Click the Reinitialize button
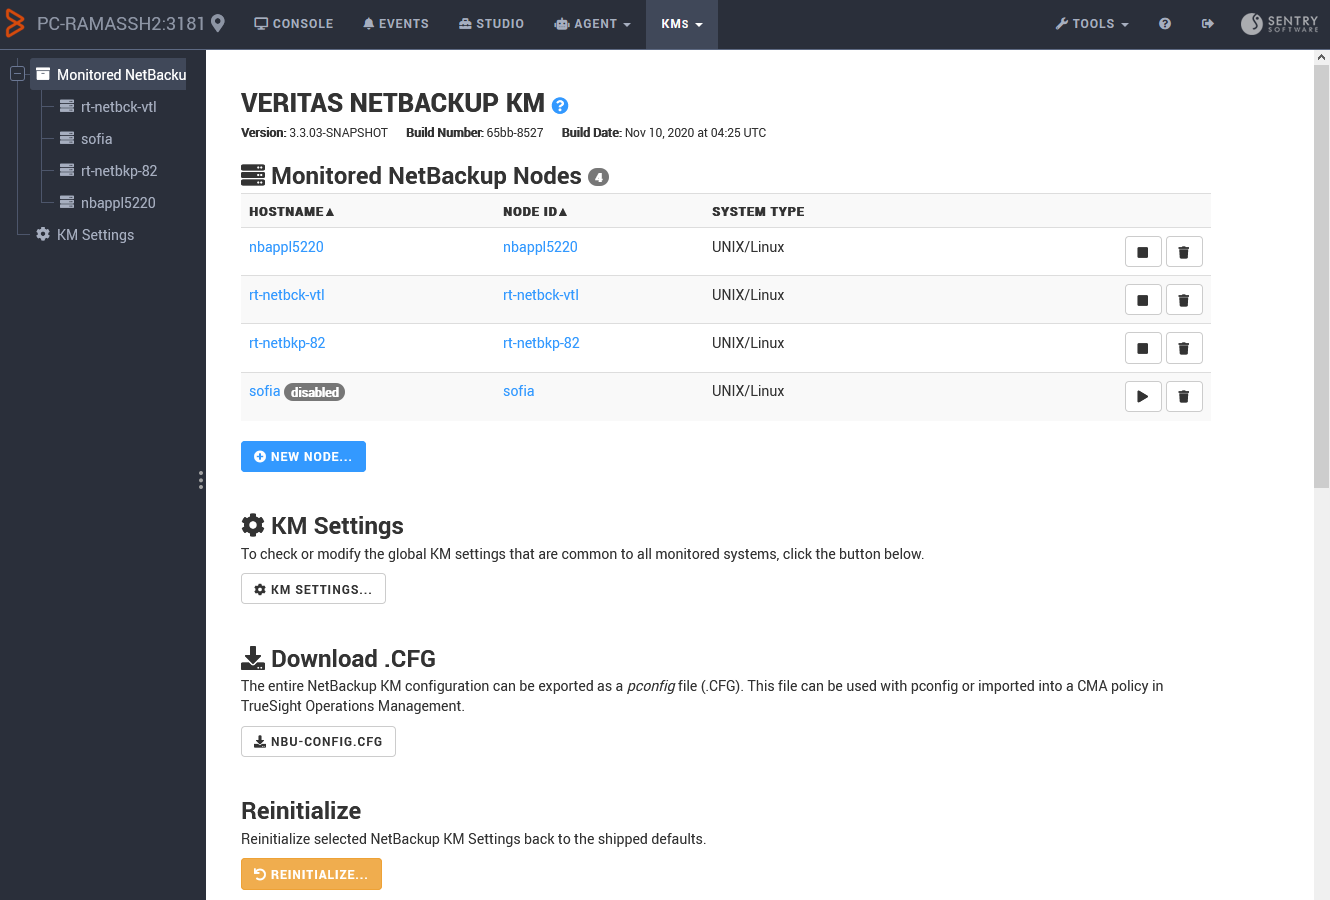The height and width of the screenshot is (900, 1330). pos(311,873)
